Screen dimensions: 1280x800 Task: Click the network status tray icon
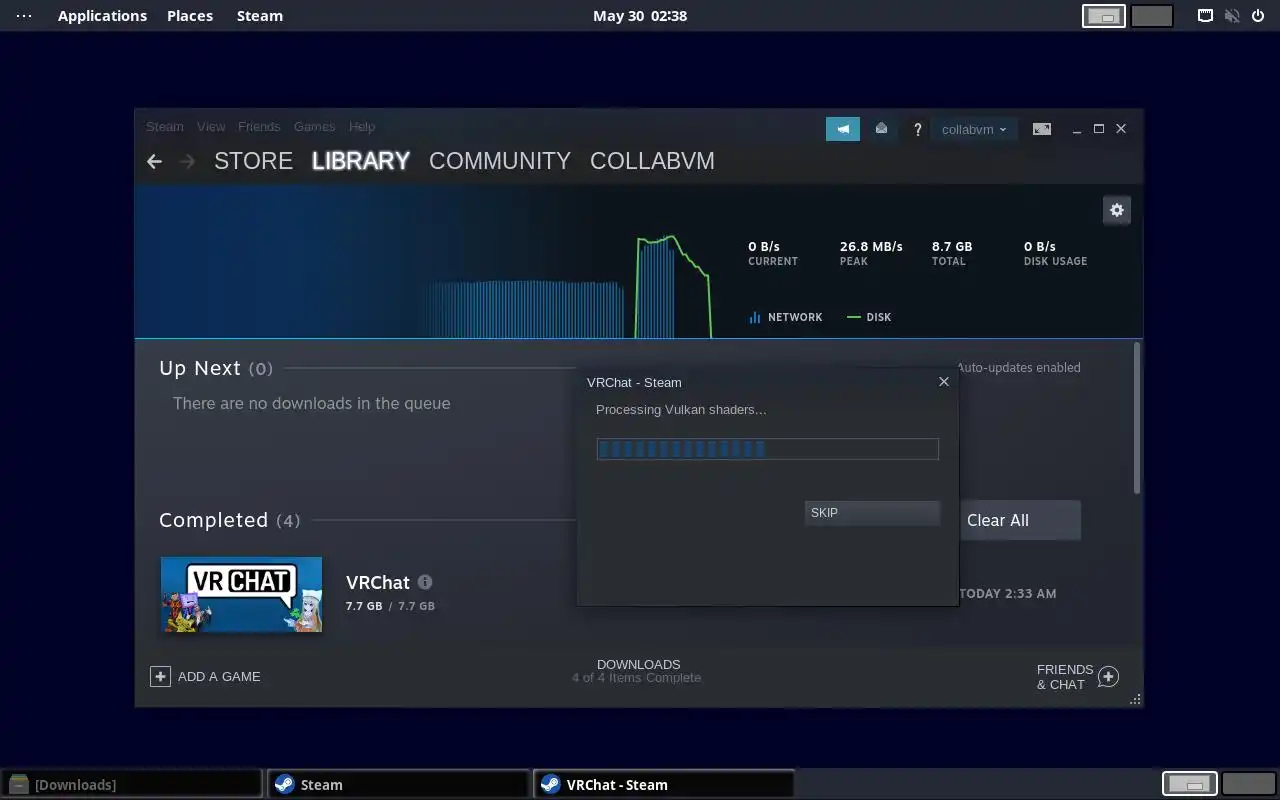click(x=1206, y=16)
